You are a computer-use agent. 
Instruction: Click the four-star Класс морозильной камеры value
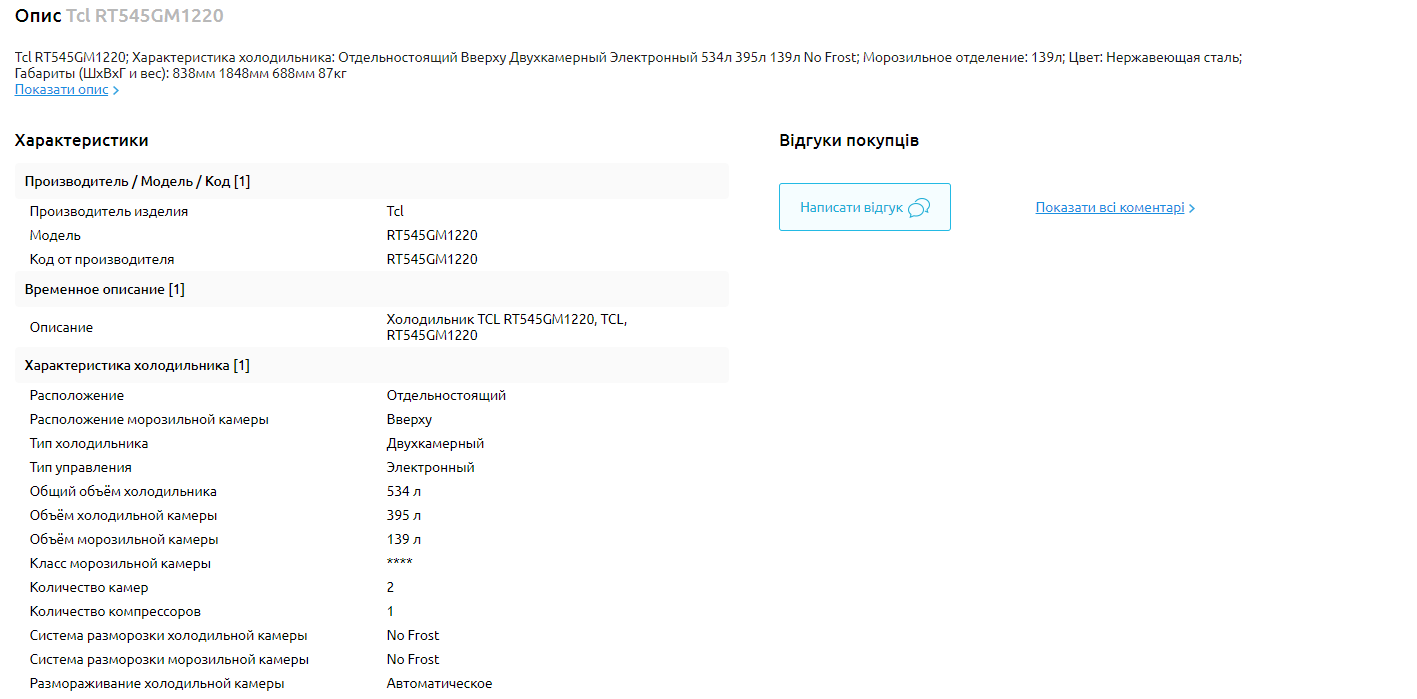click(399, 563)
